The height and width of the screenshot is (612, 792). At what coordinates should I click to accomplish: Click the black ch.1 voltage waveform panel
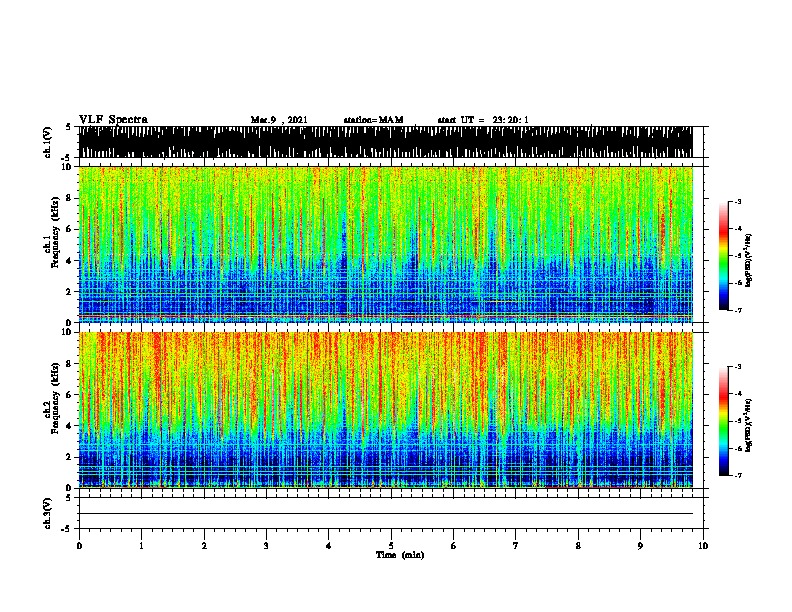385,142
